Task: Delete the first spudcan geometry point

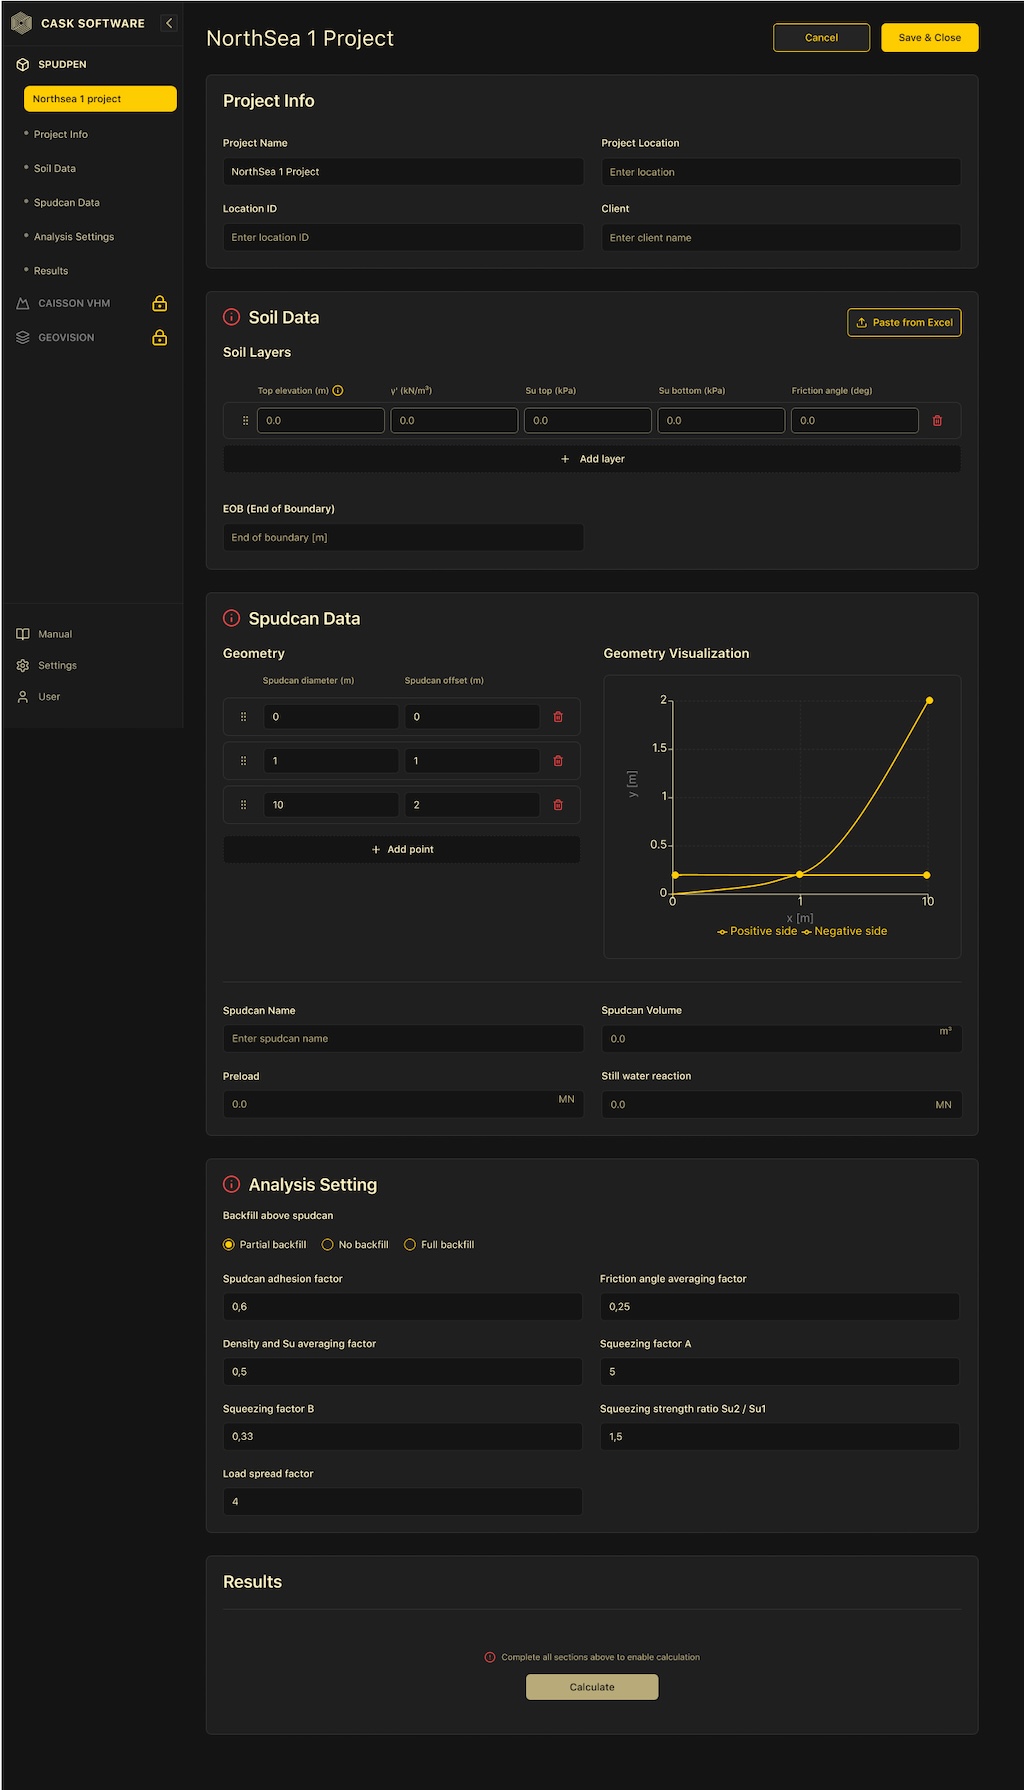Action: tap(558, 717)
